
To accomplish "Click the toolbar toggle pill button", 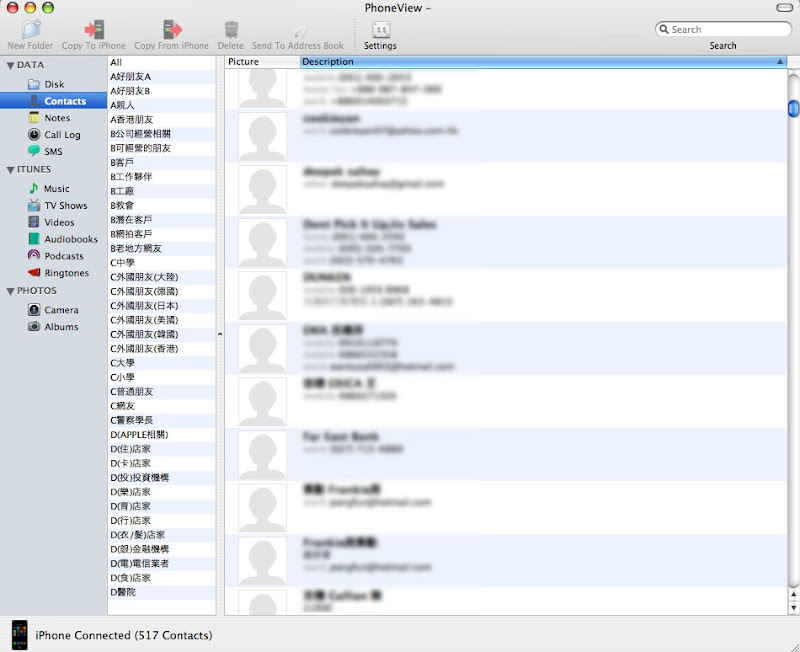I will pos(784,8).
